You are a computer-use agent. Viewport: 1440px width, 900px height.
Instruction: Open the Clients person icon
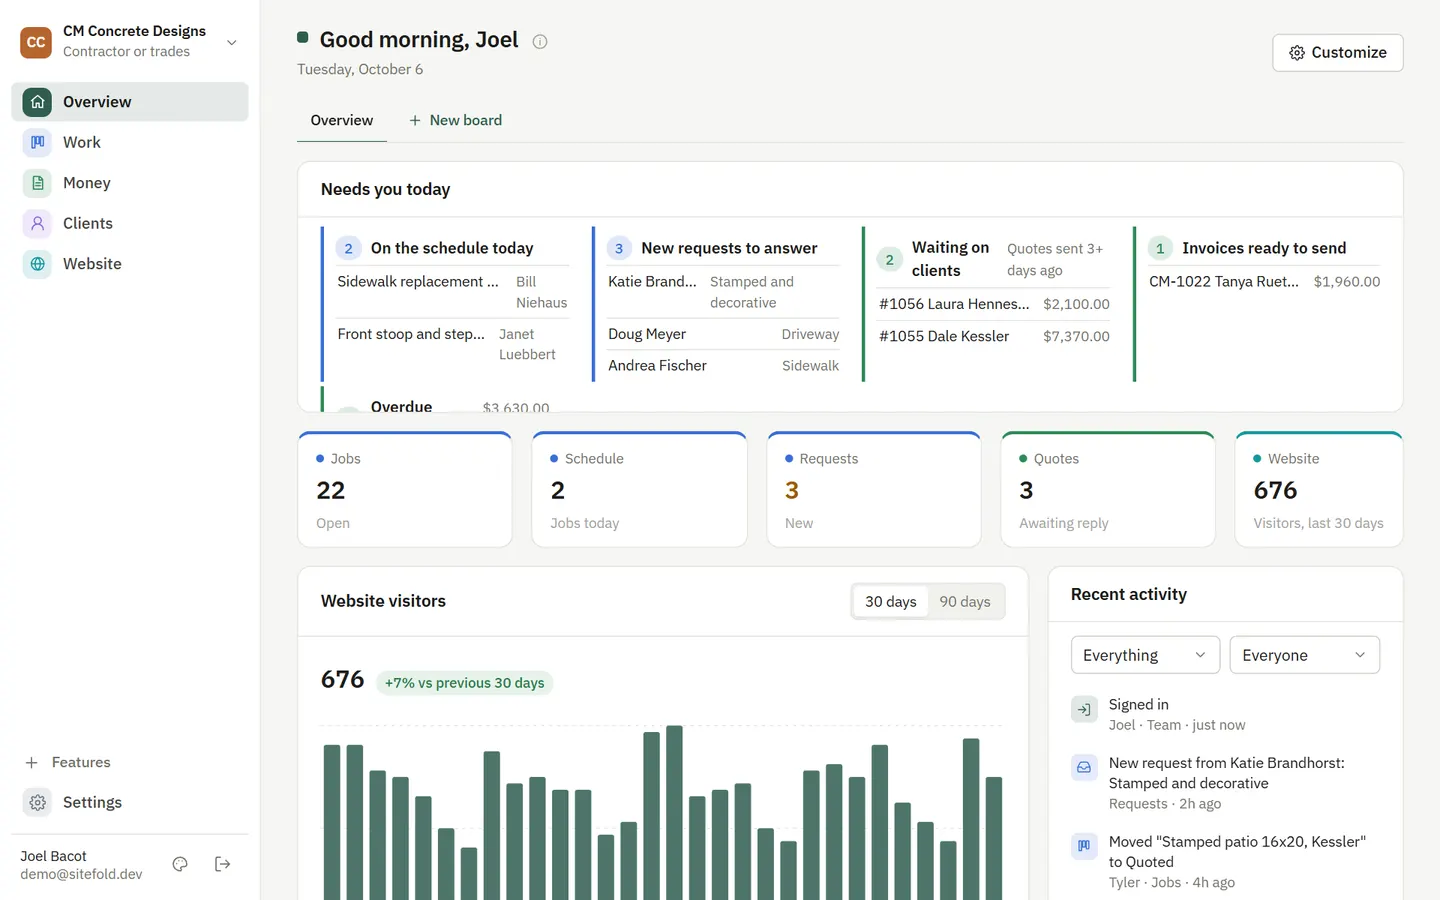[37, 223]
